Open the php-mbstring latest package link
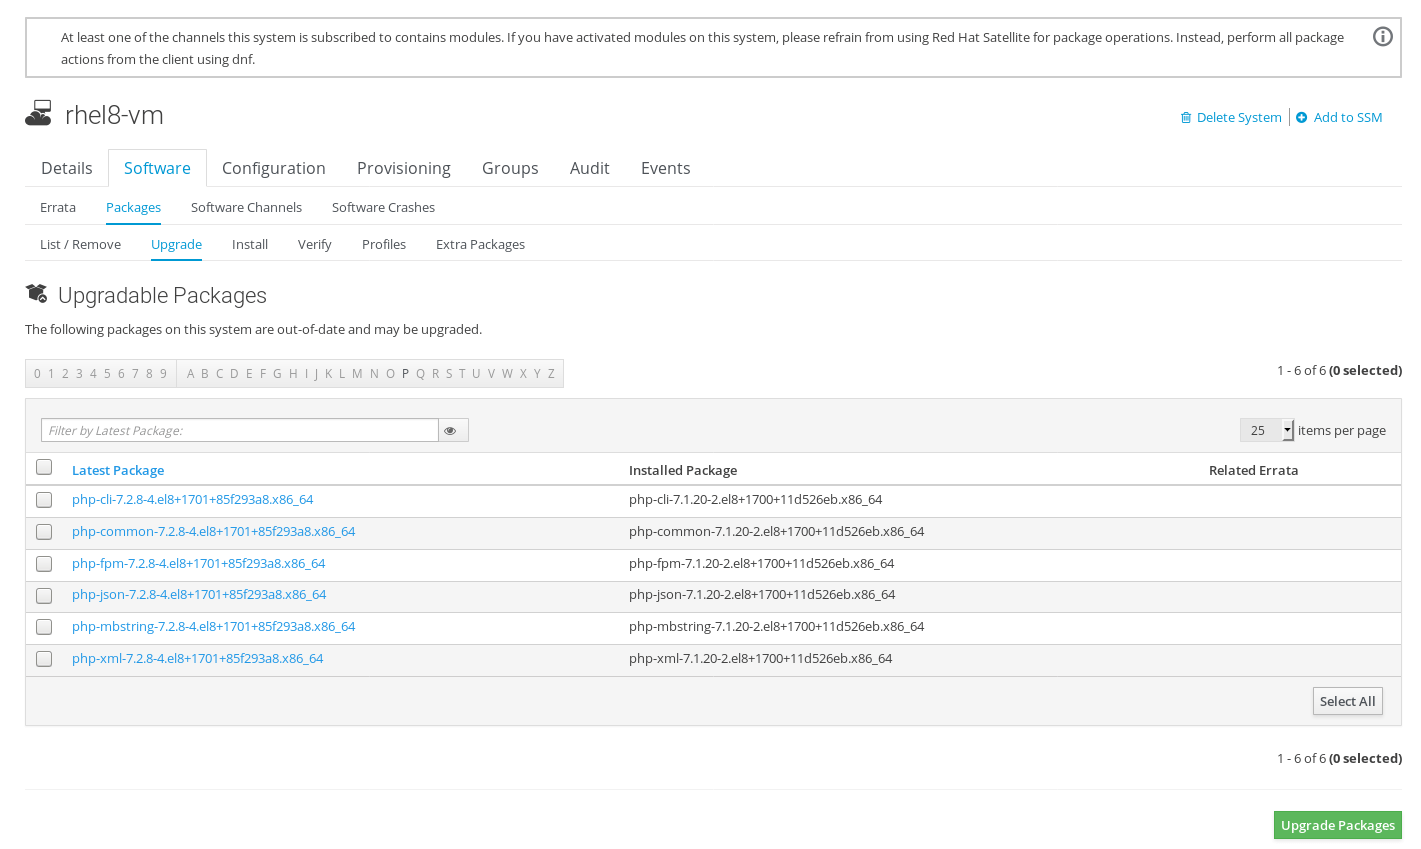 click(214, 627)
